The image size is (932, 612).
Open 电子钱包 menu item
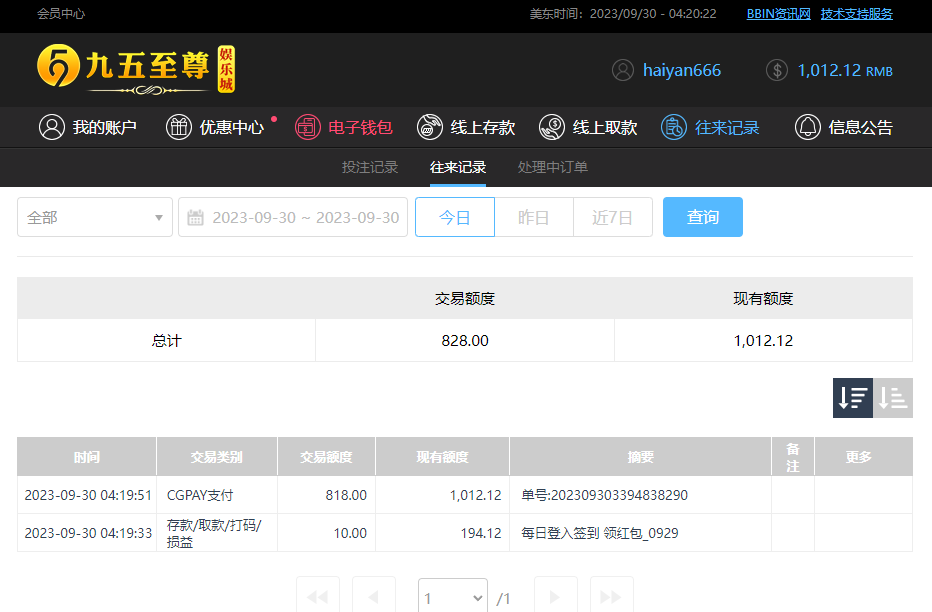click(344, 127)
